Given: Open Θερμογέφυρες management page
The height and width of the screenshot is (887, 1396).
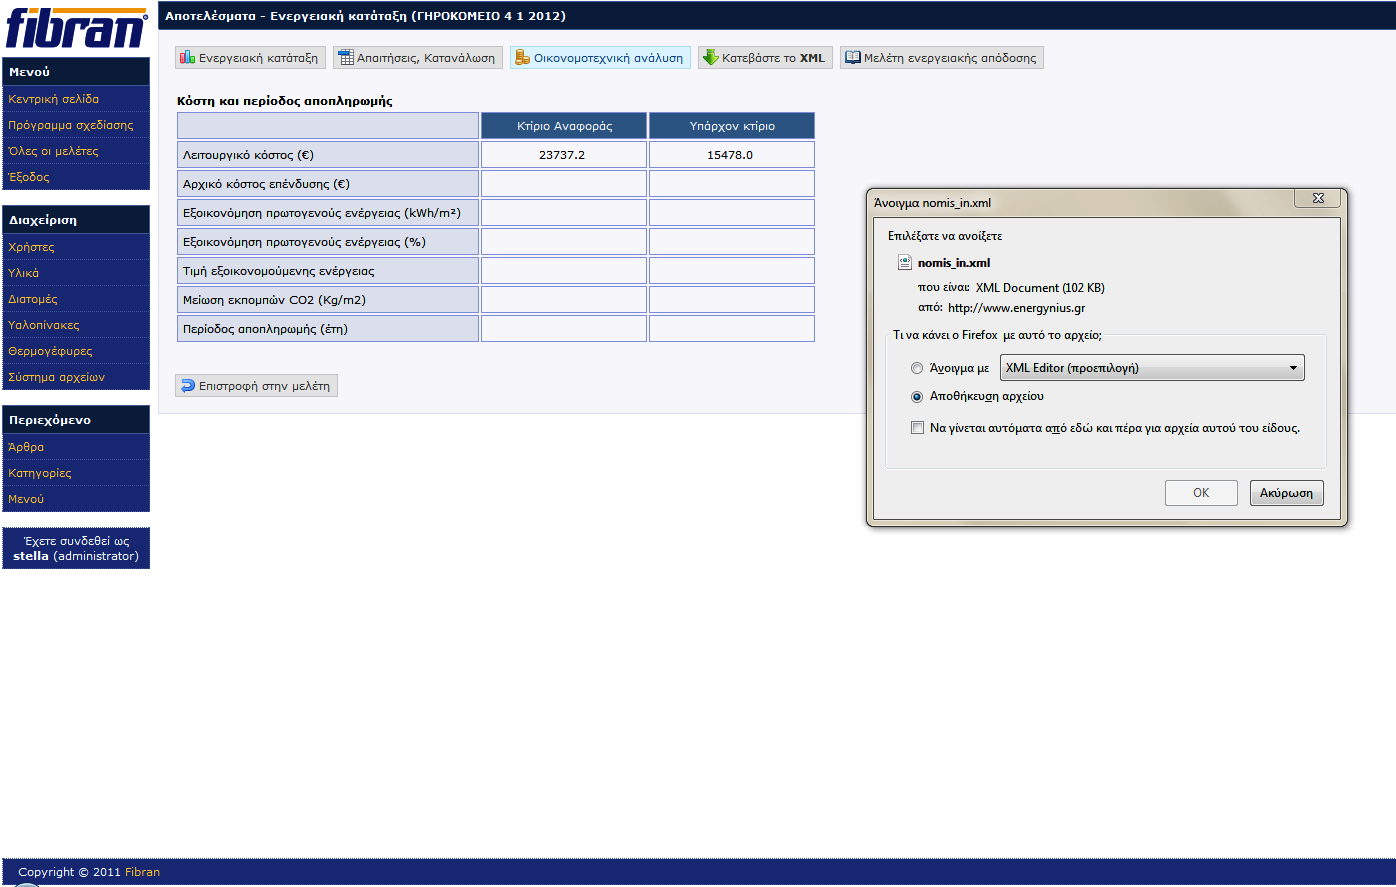Looking at the screenshot, I should [50, 351].
